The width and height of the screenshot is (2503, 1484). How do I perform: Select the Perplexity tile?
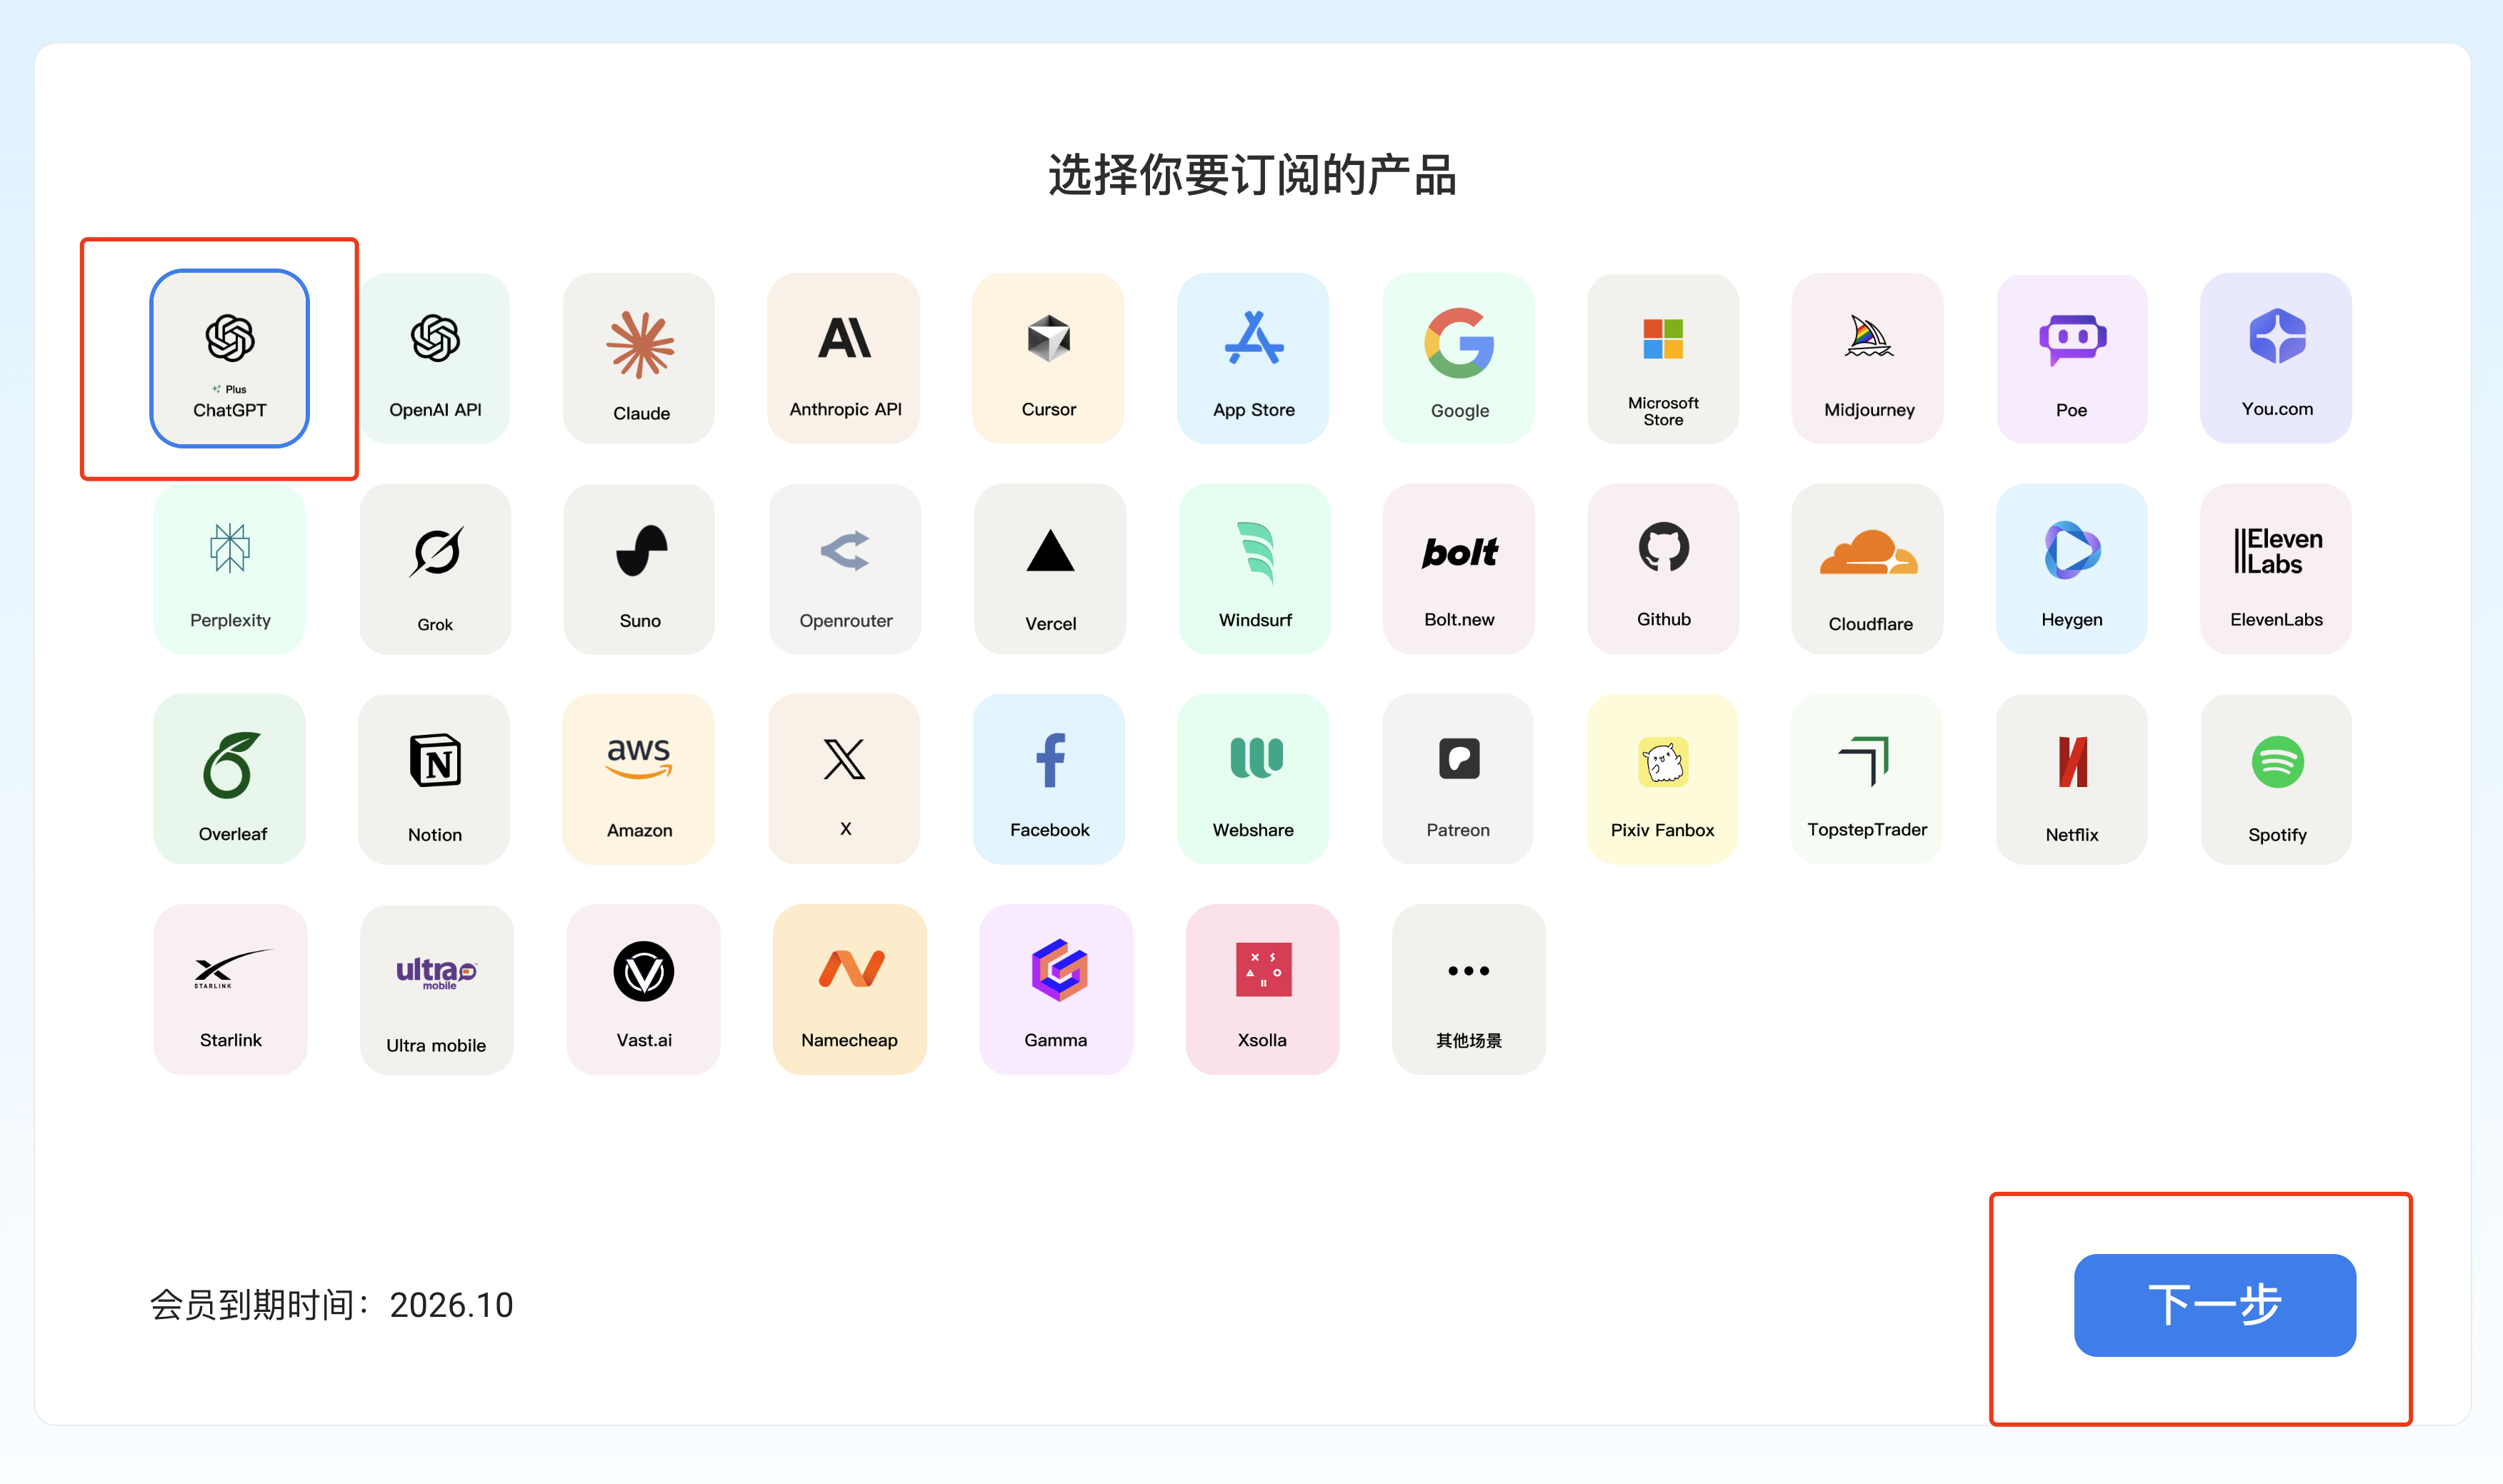[x=229, y=569]
